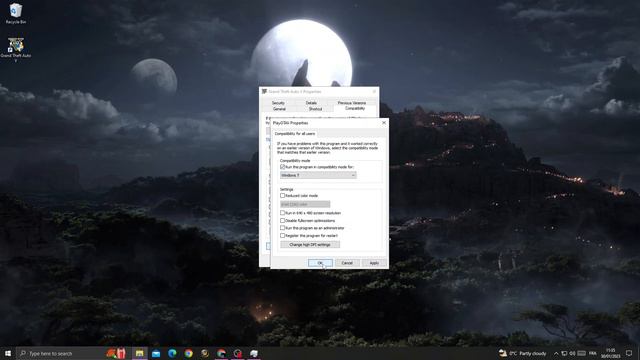640x360 pixels.
Task: Open the white document taskbar icon
Action: point(254,353)
